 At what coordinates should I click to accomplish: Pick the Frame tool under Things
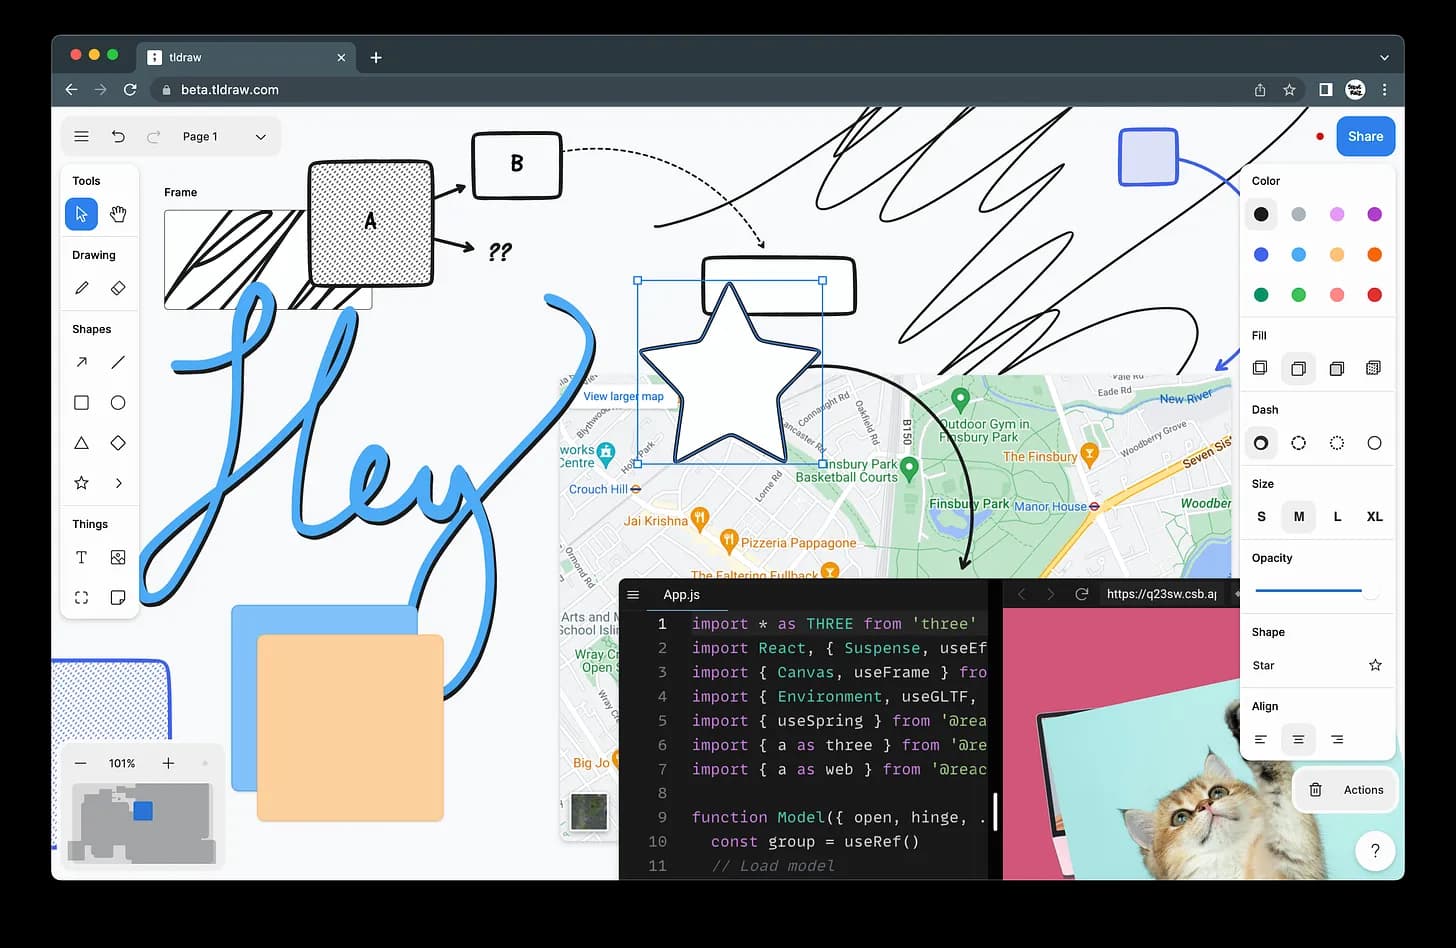pyautogui.click(x=82, y=597)
